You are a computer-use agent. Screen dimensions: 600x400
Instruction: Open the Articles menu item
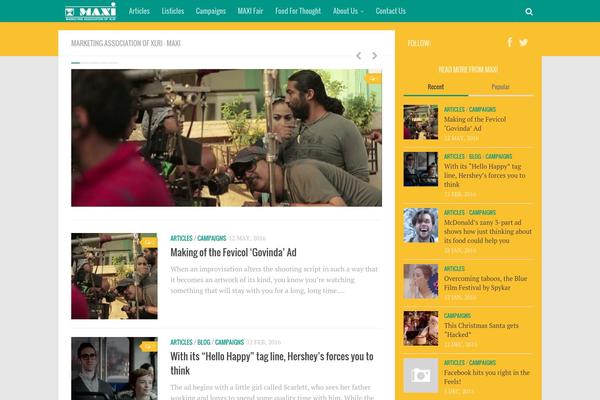coord(139,11)
